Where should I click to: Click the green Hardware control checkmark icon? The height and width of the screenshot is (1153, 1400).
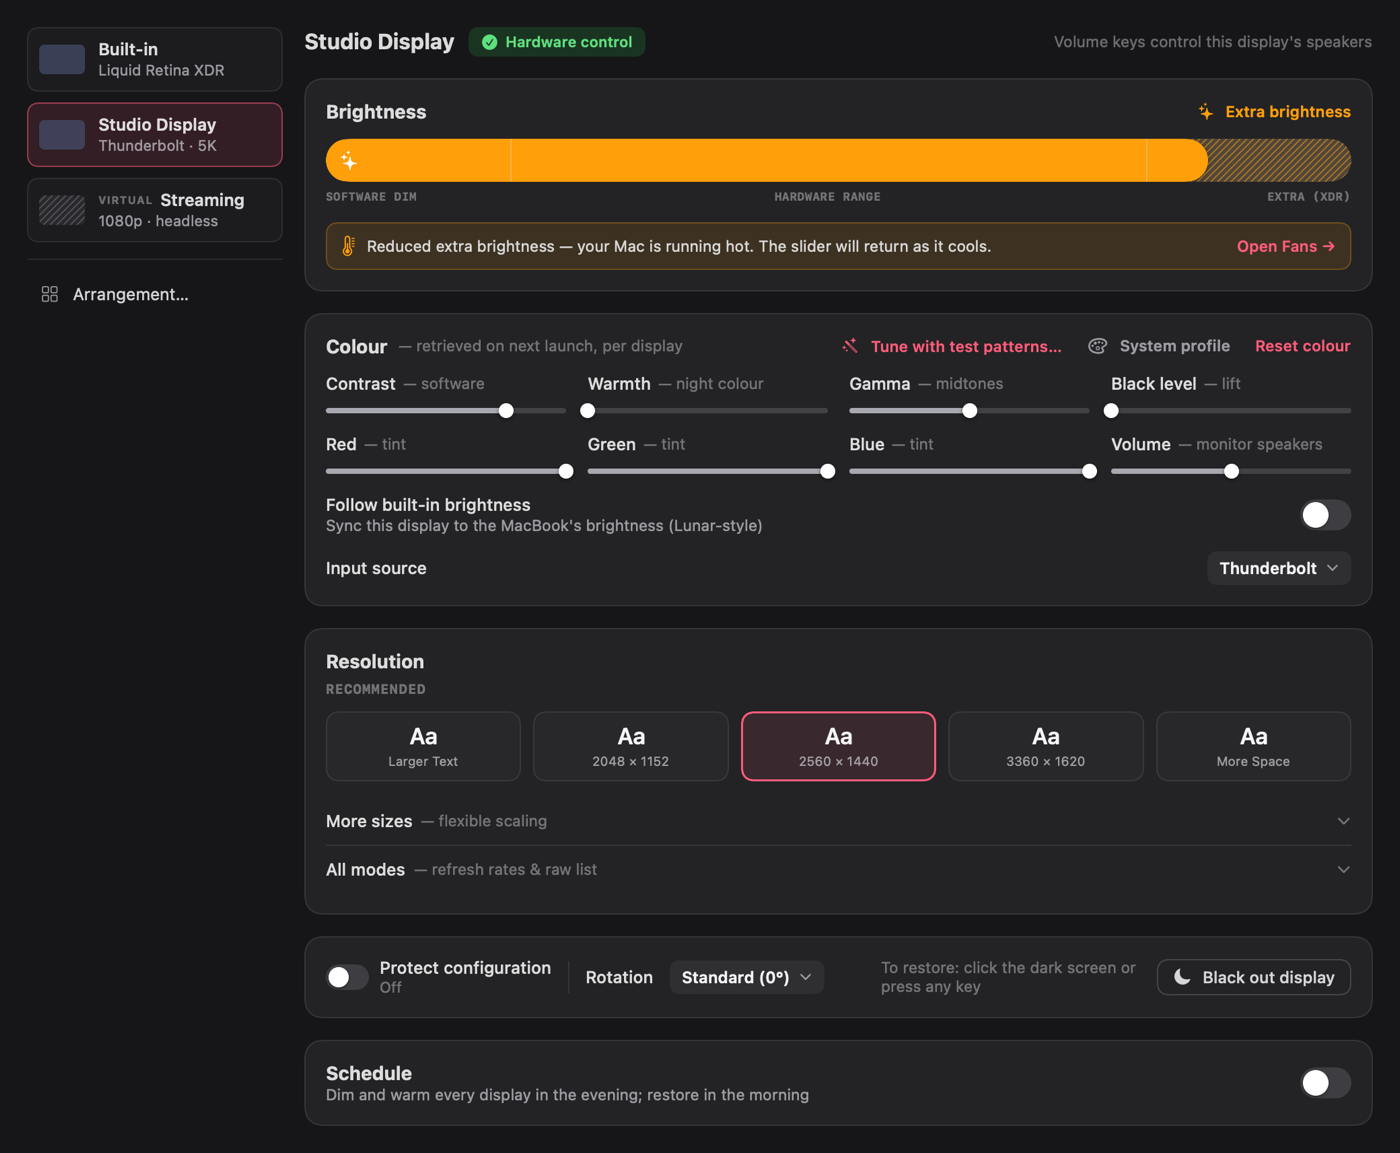click(490, 42)
